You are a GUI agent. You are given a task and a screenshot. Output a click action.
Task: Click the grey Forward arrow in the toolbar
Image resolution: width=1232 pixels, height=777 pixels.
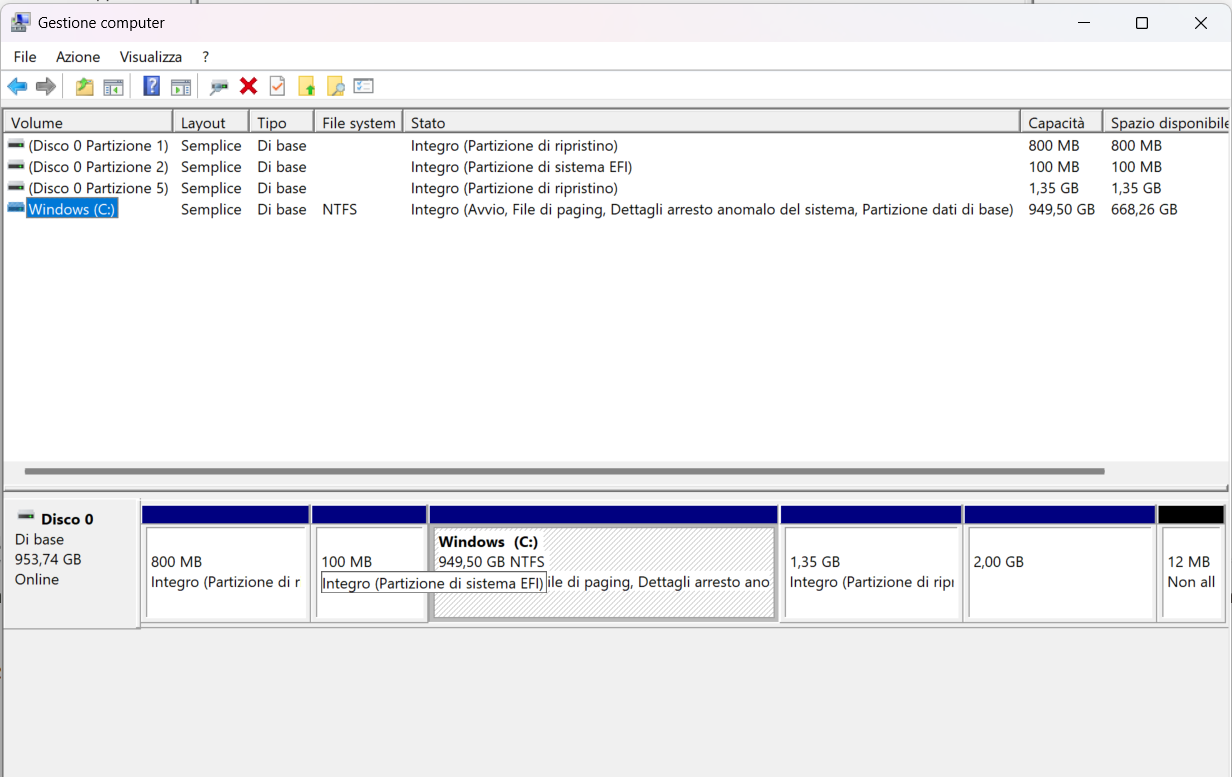[46, 87]
